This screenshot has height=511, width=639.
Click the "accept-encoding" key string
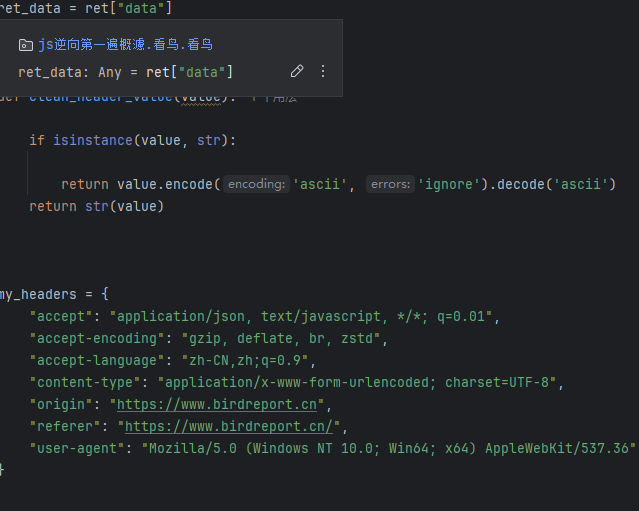click(x=94, y=338)
